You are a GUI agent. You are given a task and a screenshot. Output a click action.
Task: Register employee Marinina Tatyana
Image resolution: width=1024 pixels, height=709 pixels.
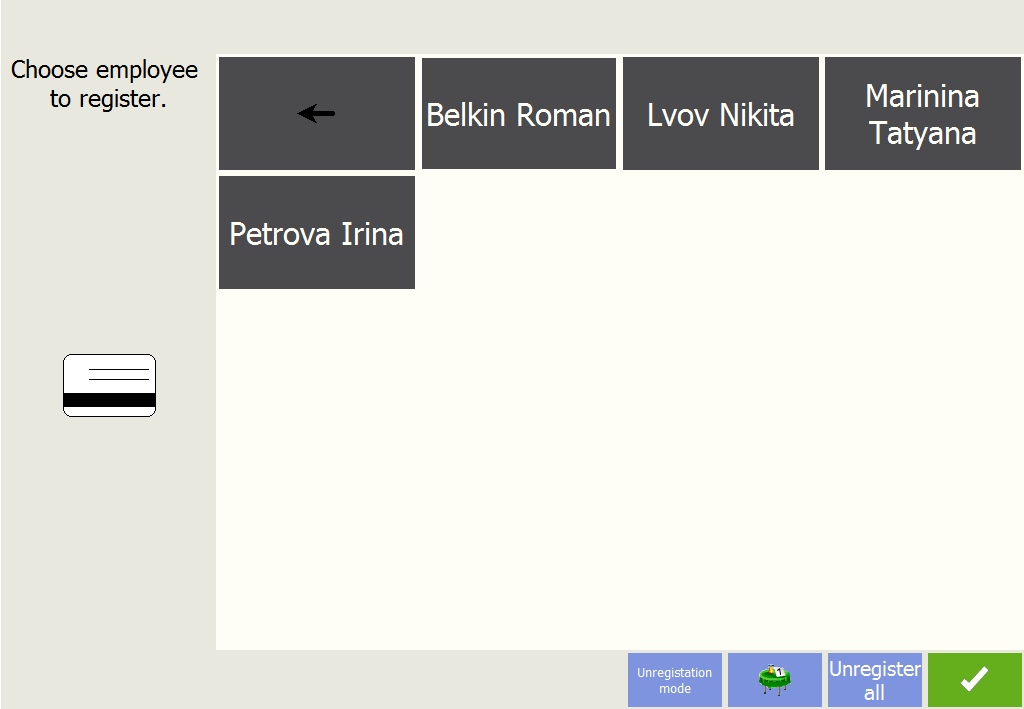(923, 114)
